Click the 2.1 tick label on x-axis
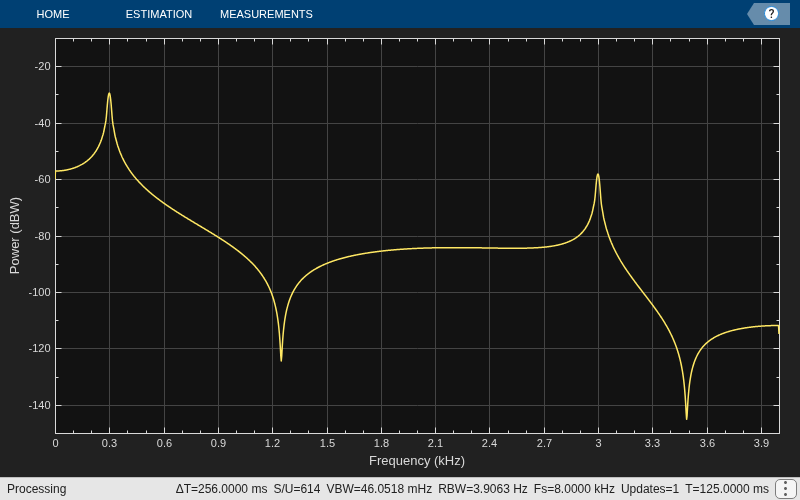The image size is (800, 500). click(x=435, y=443)
